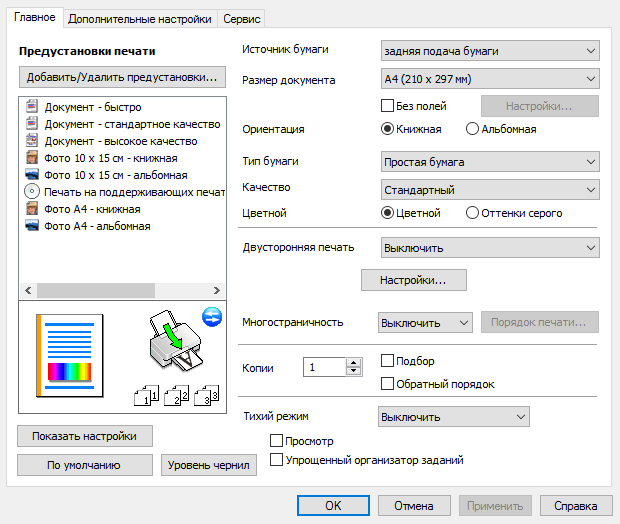Image resolution: width=620 pixels, height=524 pixels.
Task: Switch to the 'Главное' tab
Action: pos(35,17)
